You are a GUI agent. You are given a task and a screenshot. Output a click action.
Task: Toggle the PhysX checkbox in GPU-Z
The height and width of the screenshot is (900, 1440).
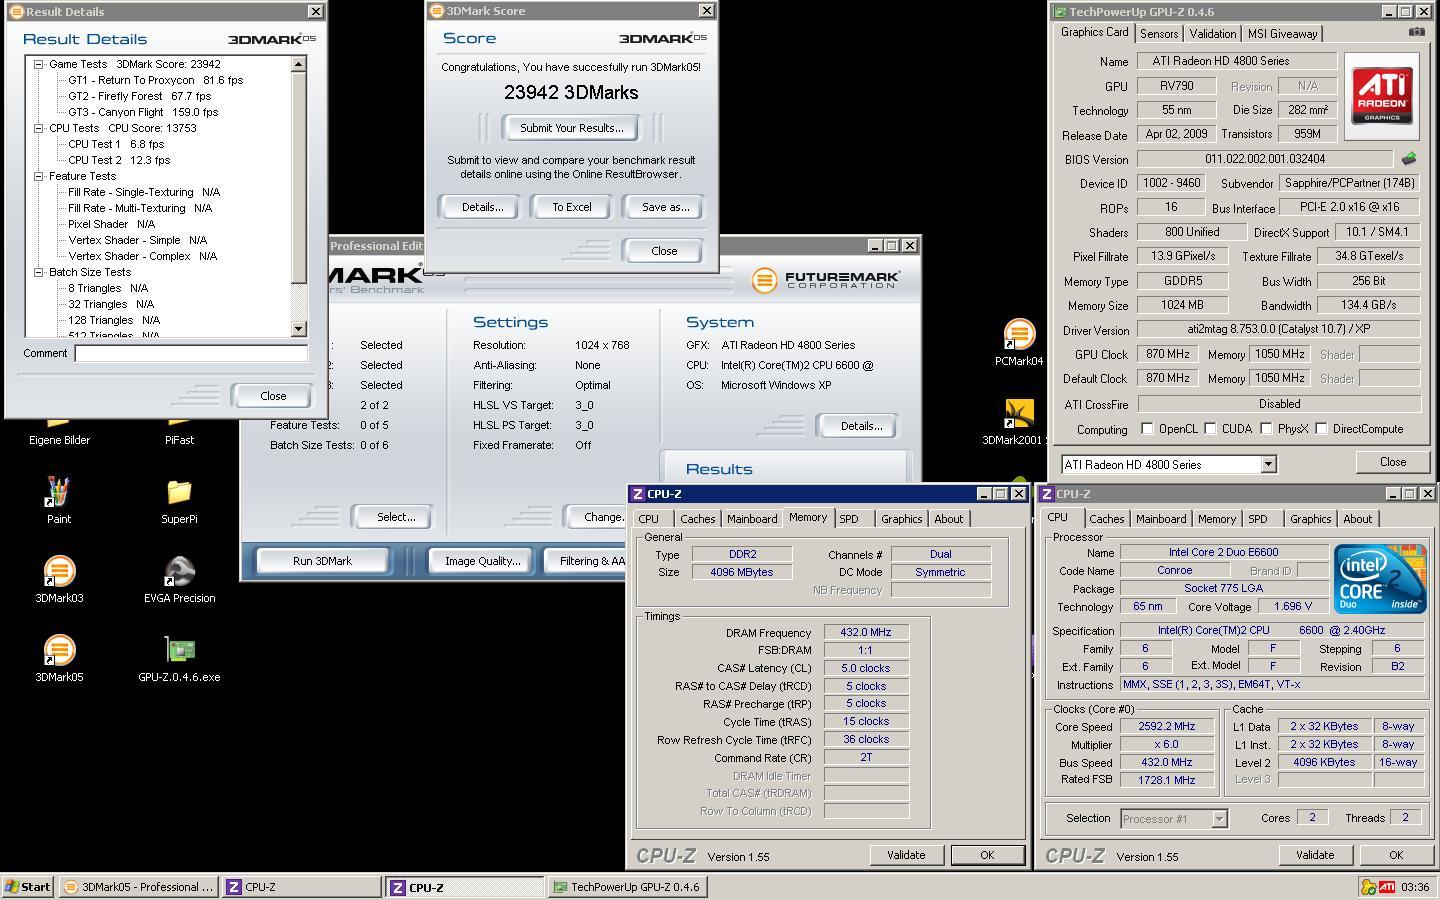1266,429
